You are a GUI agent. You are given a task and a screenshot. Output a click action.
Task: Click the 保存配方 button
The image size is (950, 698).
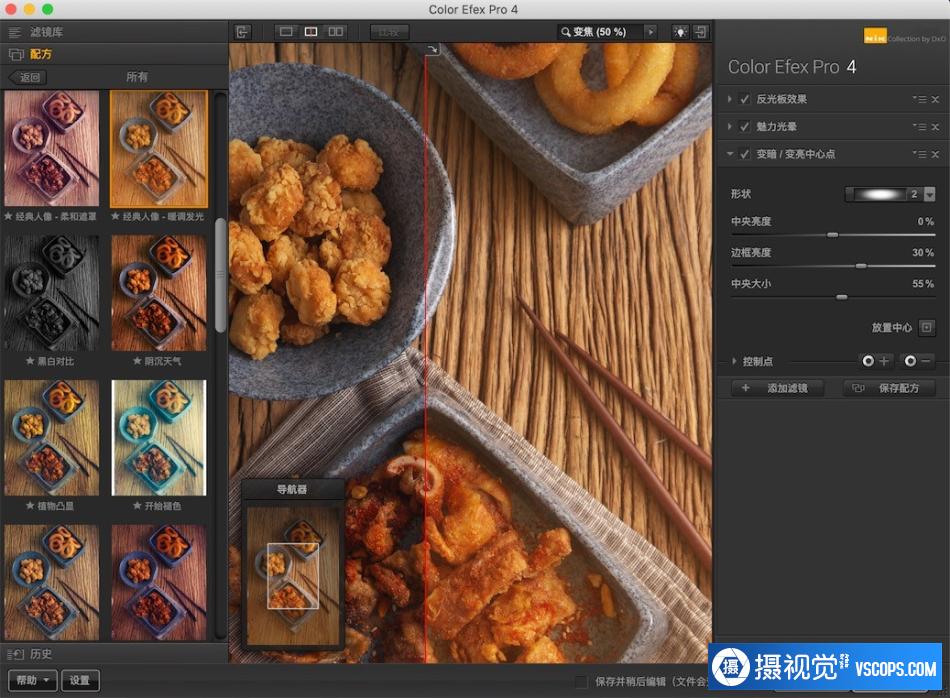point(889,388)
